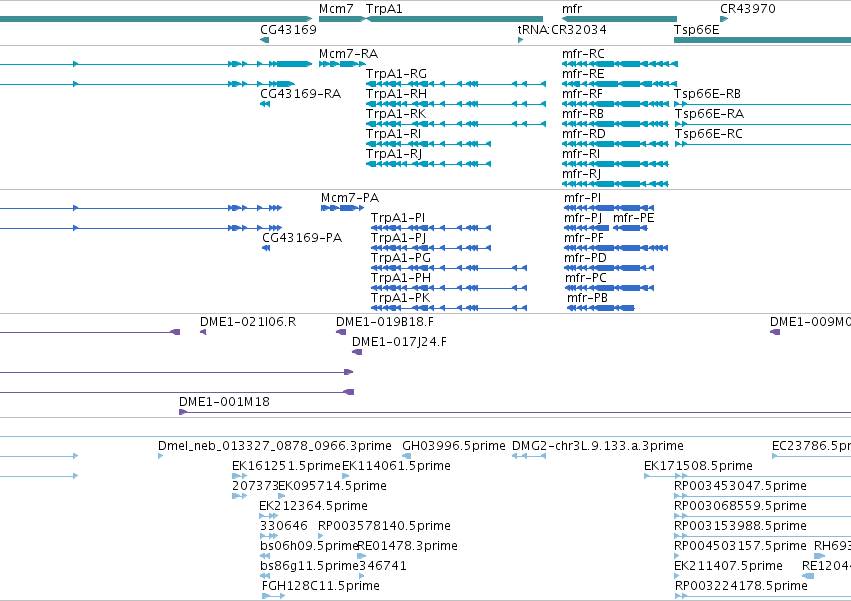Screen dimensions: 851x601
Task: Select the mfr-RE transcript label
Action: point(583,74)
